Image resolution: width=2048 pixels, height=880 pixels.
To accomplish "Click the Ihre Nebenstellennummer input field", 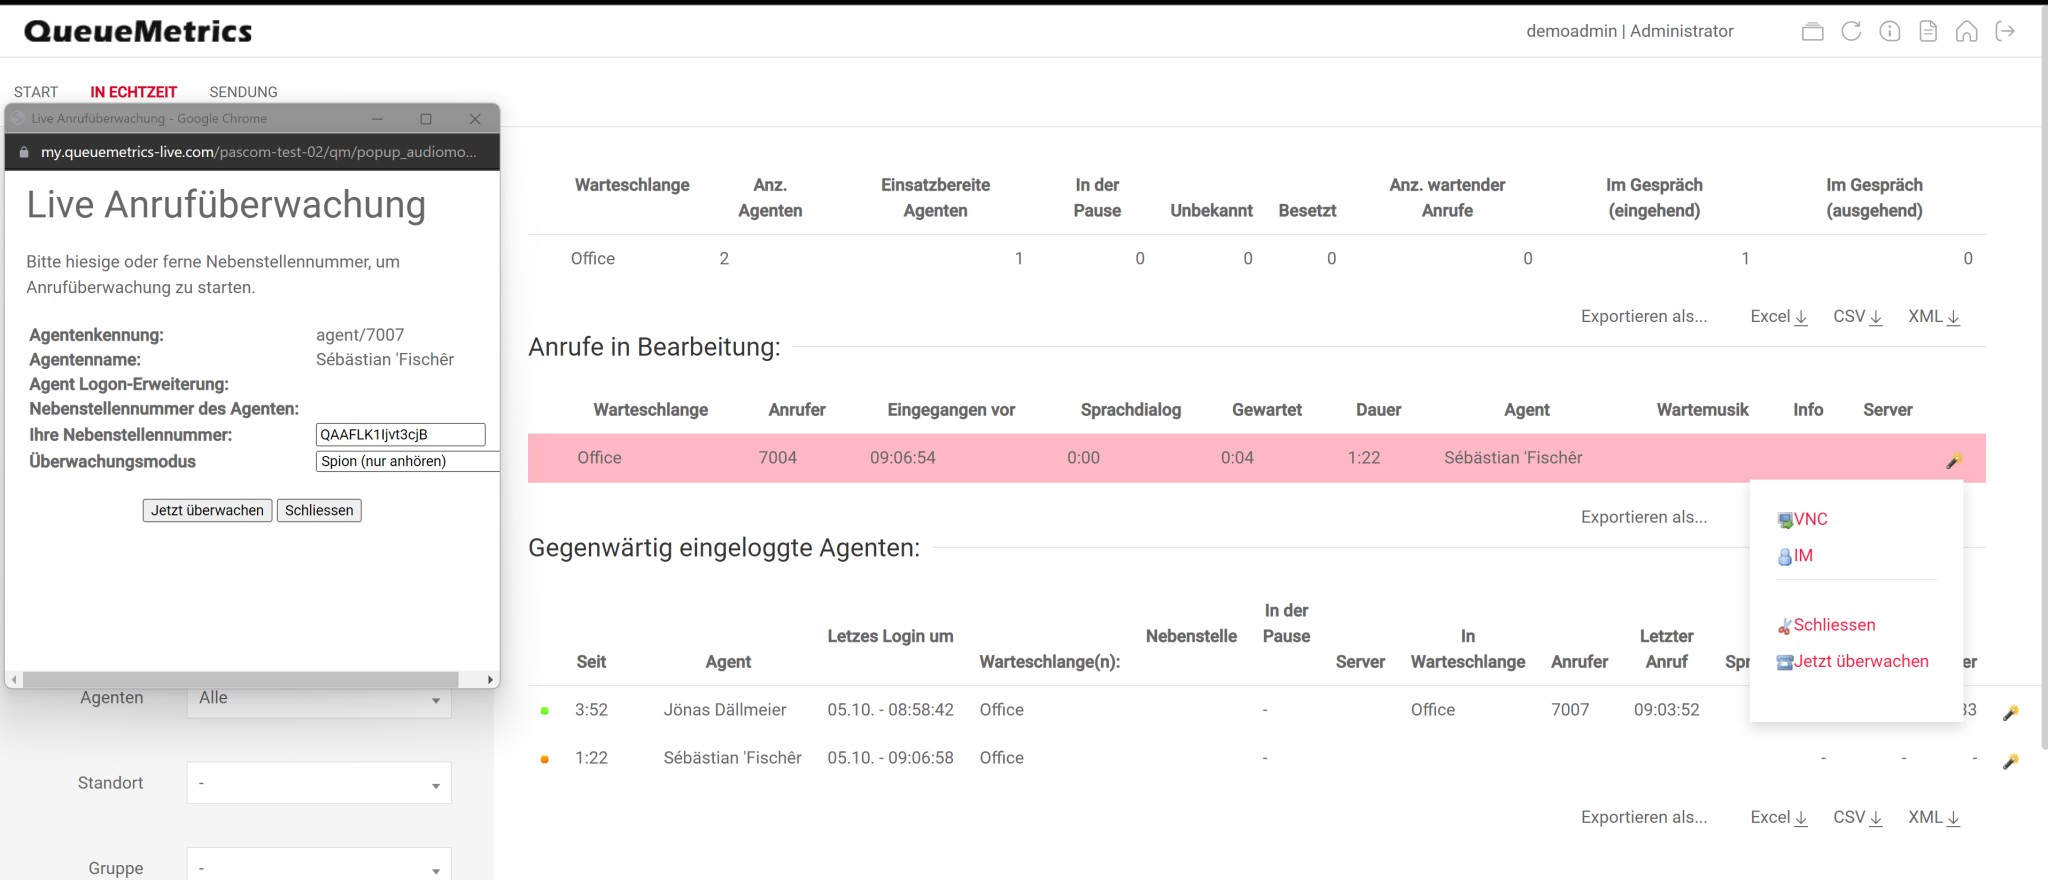I will (399, 434).
